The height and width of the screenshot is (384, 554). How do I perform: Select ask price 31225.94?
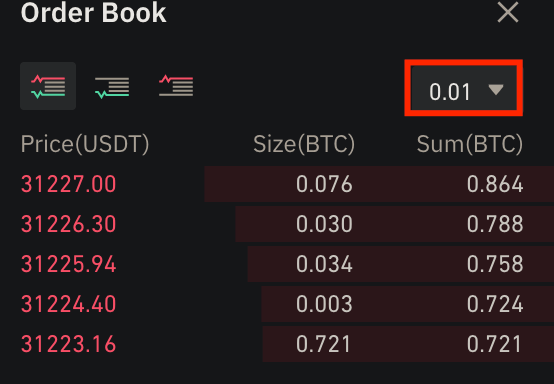[69, 264]
